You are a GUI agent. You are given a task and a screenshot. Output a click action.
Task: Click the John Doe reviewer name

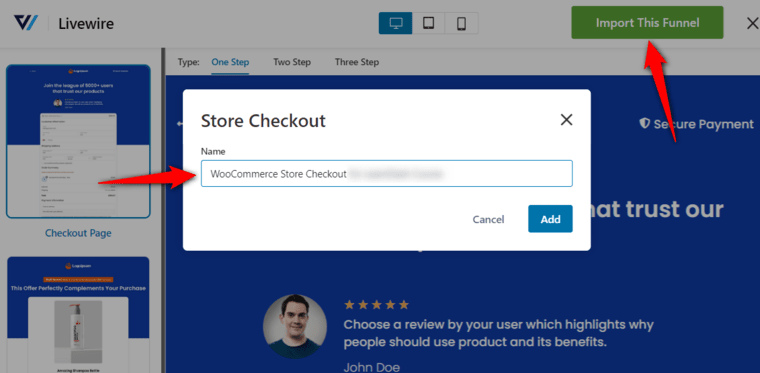pyautogui.click(x=371, y=367)
